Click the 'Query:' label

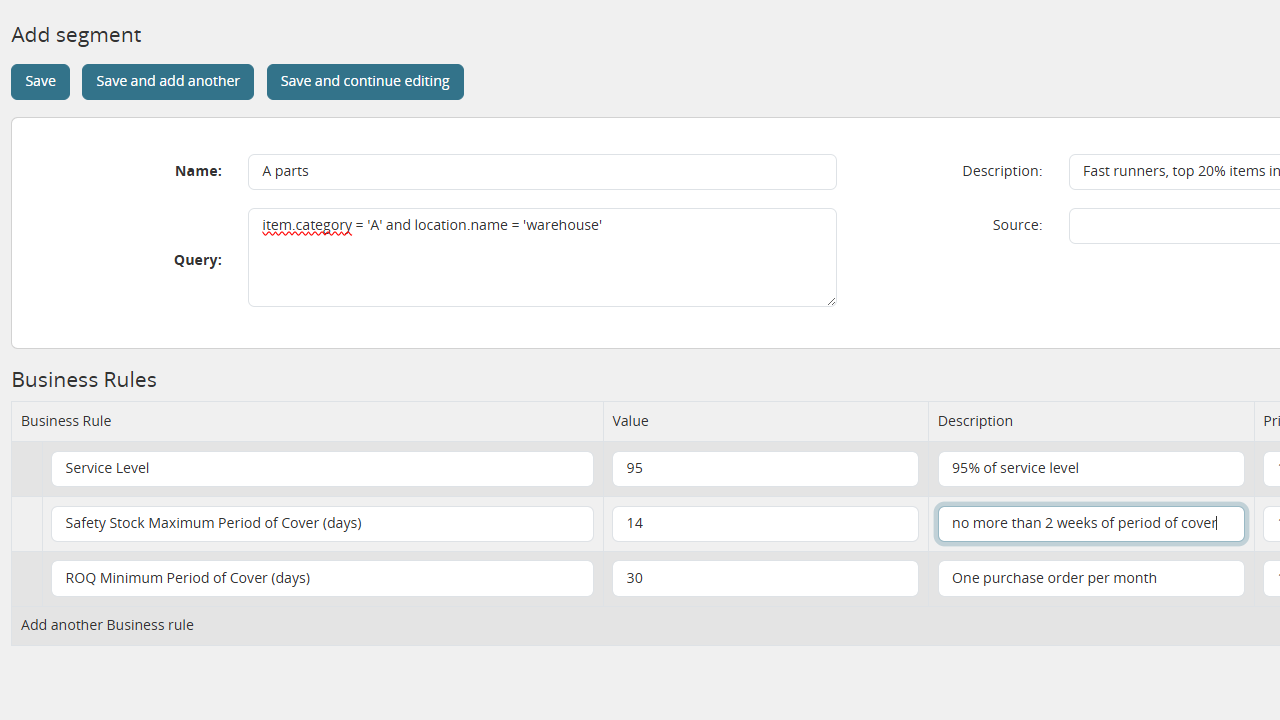pos(198,260)
